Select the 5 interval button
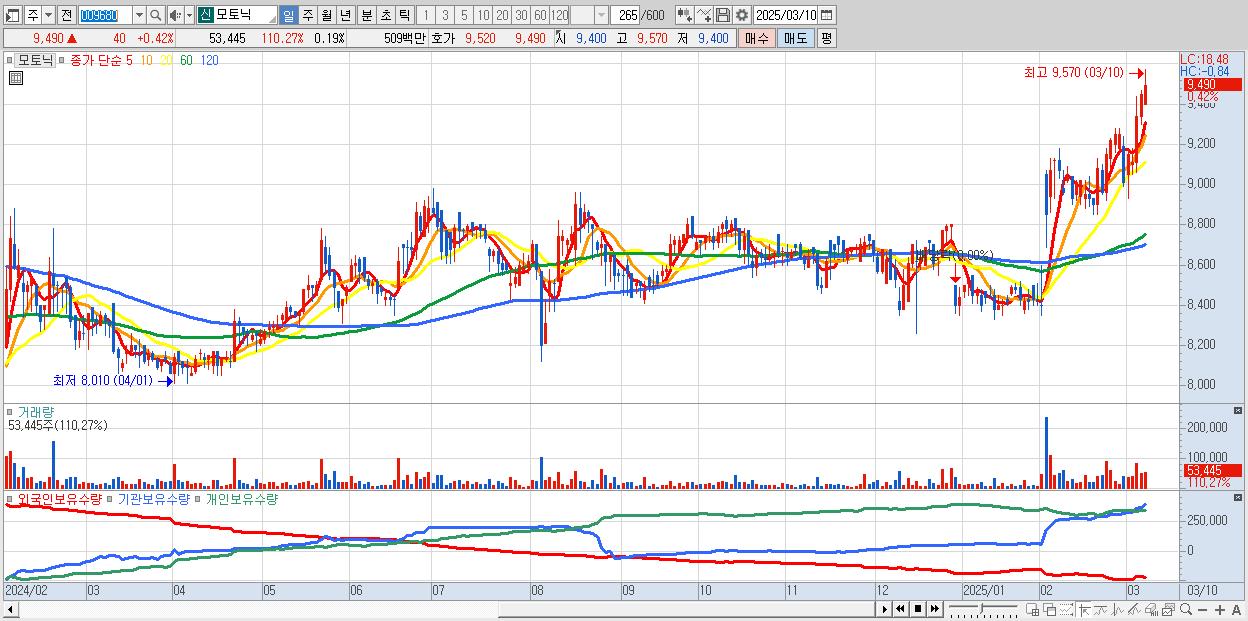Image resolution: width=1248 pixels, height=621 pixels. tap(464, 15)
